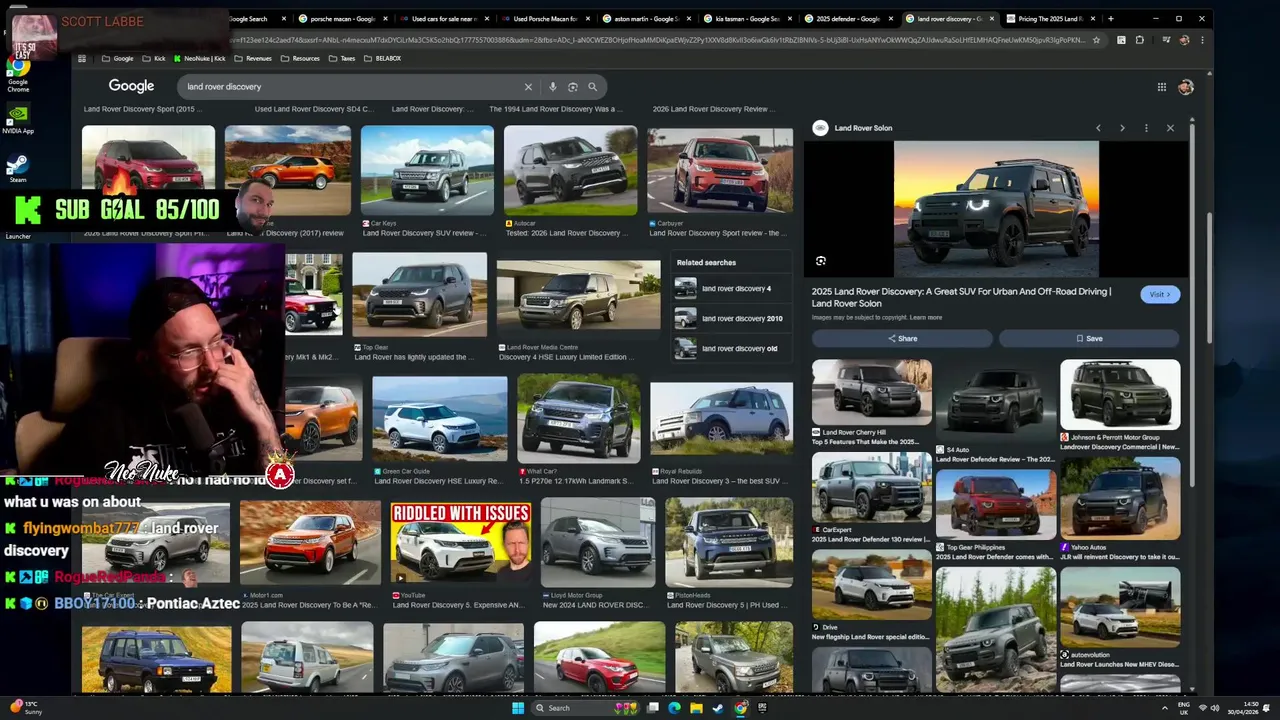Open RIDDLED WITH ISSUES YouTube thumbnail
The width and height of the screenshot is (1280, 720).
coord(461,543)
